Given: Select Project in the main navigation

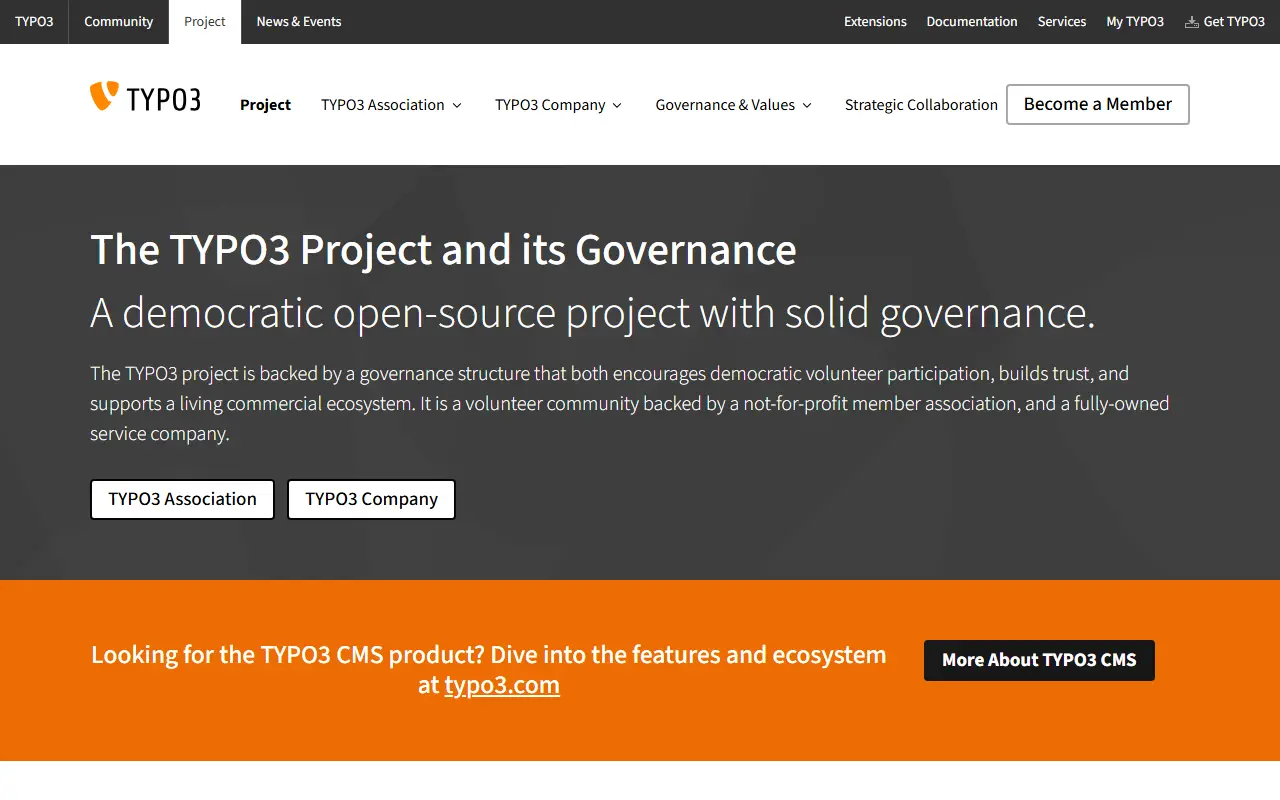Looking at the screenshot, I should (x=265, y=105).
